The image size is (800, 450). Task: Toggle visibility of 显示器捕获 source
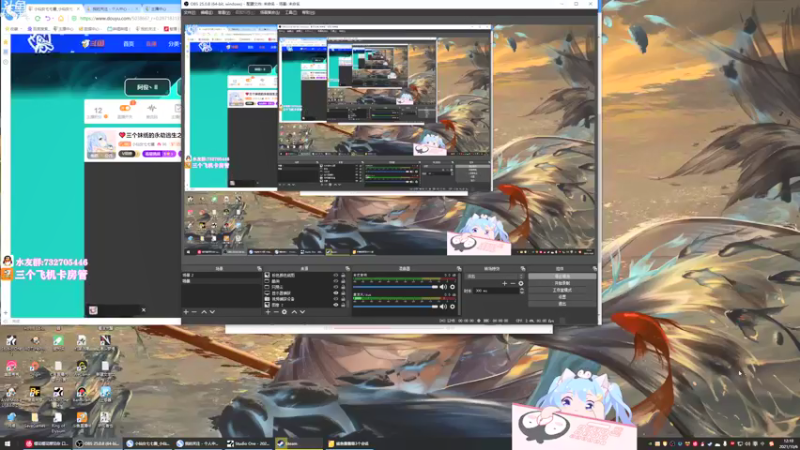[x=336, y=293]
